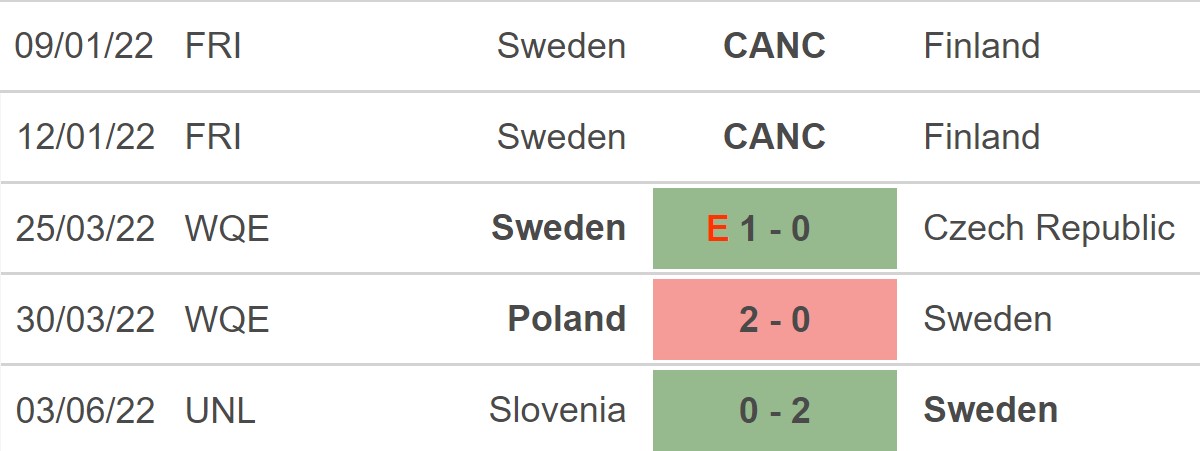Select Slovenia team name

pyautogui.click(x=558, y=411)
